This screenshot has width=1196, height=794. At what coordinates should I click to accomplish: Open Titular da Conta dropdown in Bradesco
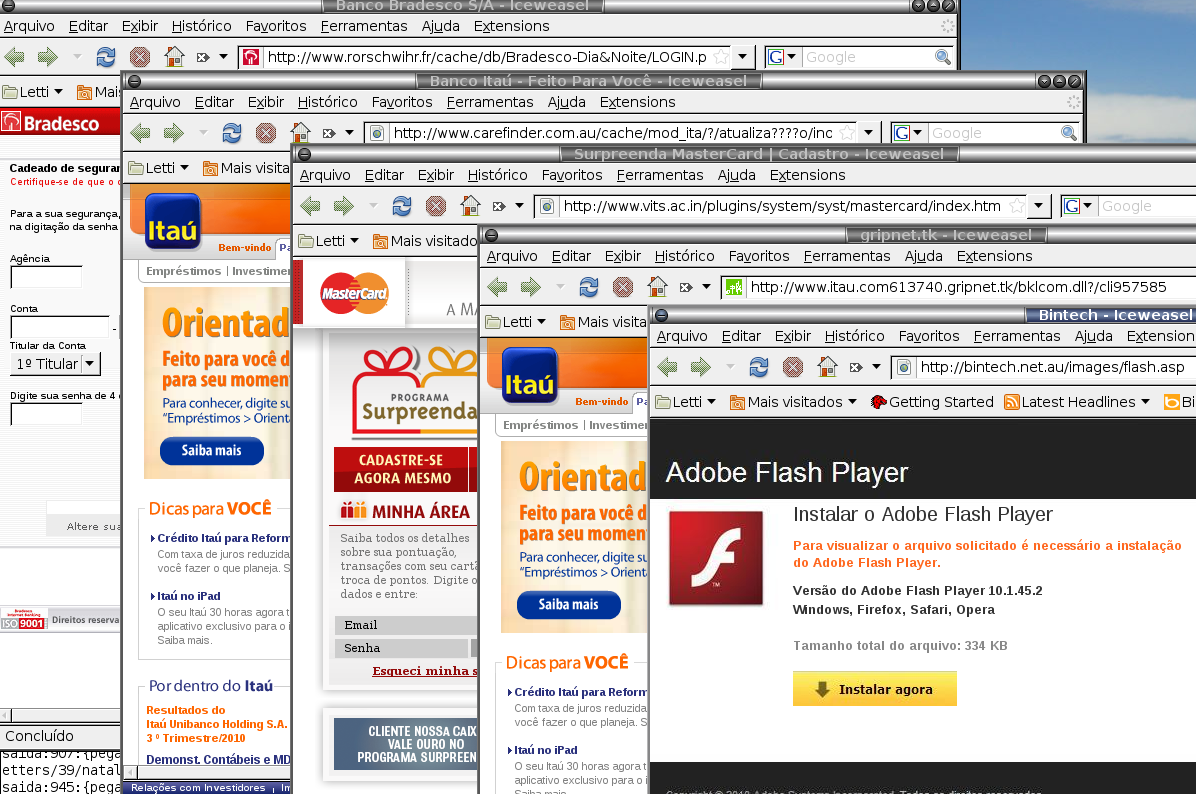pos(55,364)
